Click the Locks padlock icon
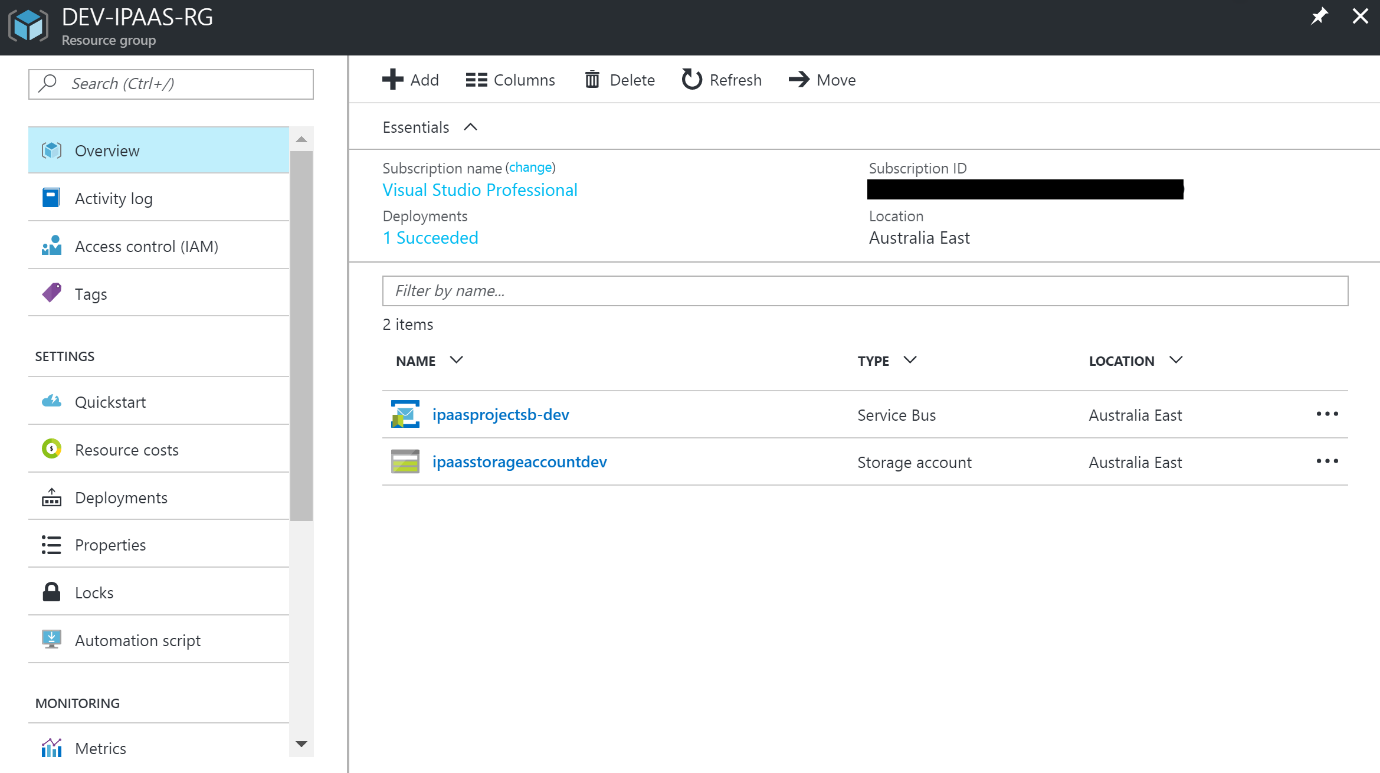The height and width of the screenshot is (773, 1380). [x=51, y=592]
